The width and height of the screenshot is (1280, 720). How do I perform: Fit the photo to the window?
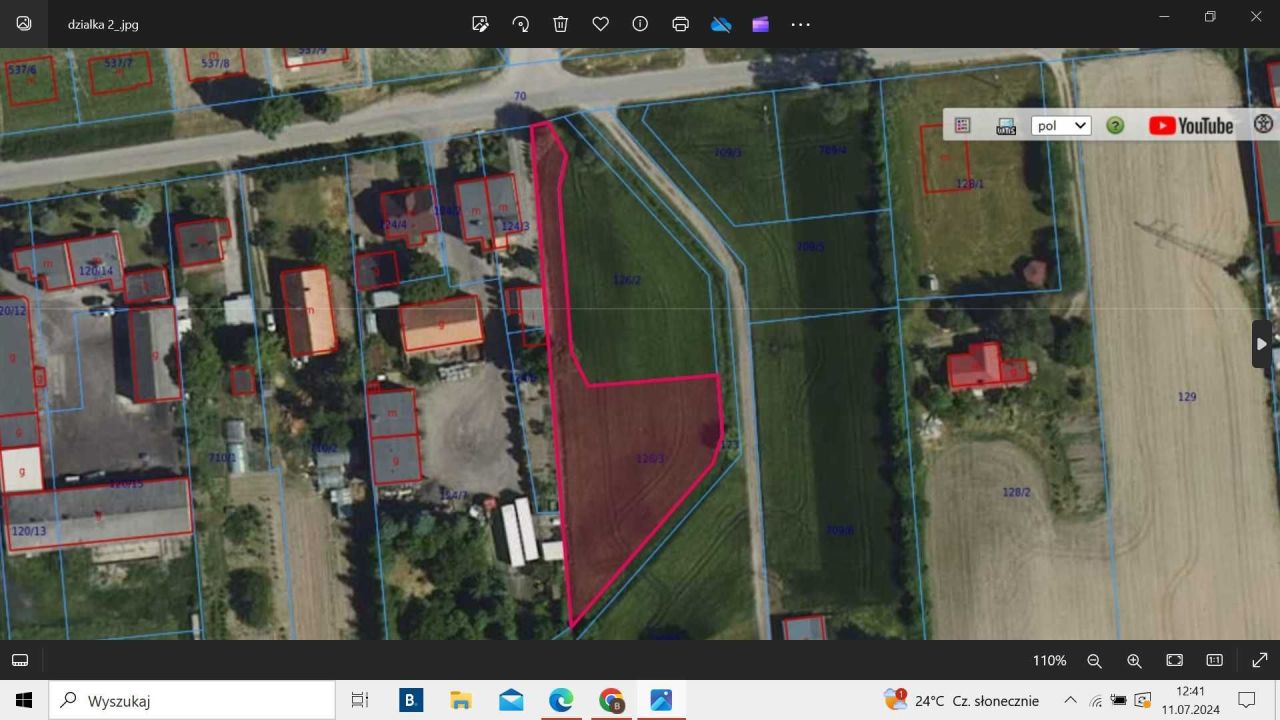click(1174, 660)
